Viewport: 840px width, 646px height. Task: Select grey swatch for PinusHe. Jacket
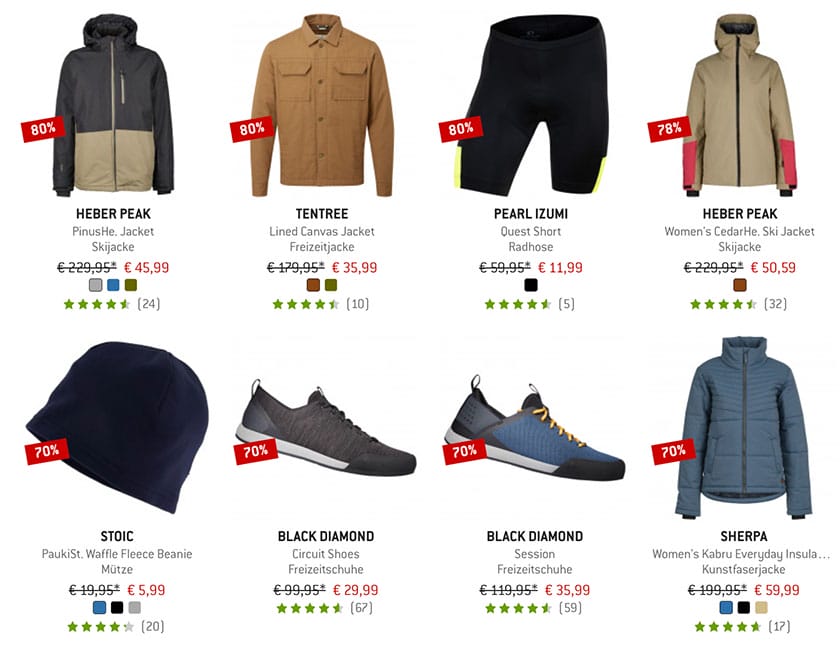pyautogui.click(x=95, y=285)
